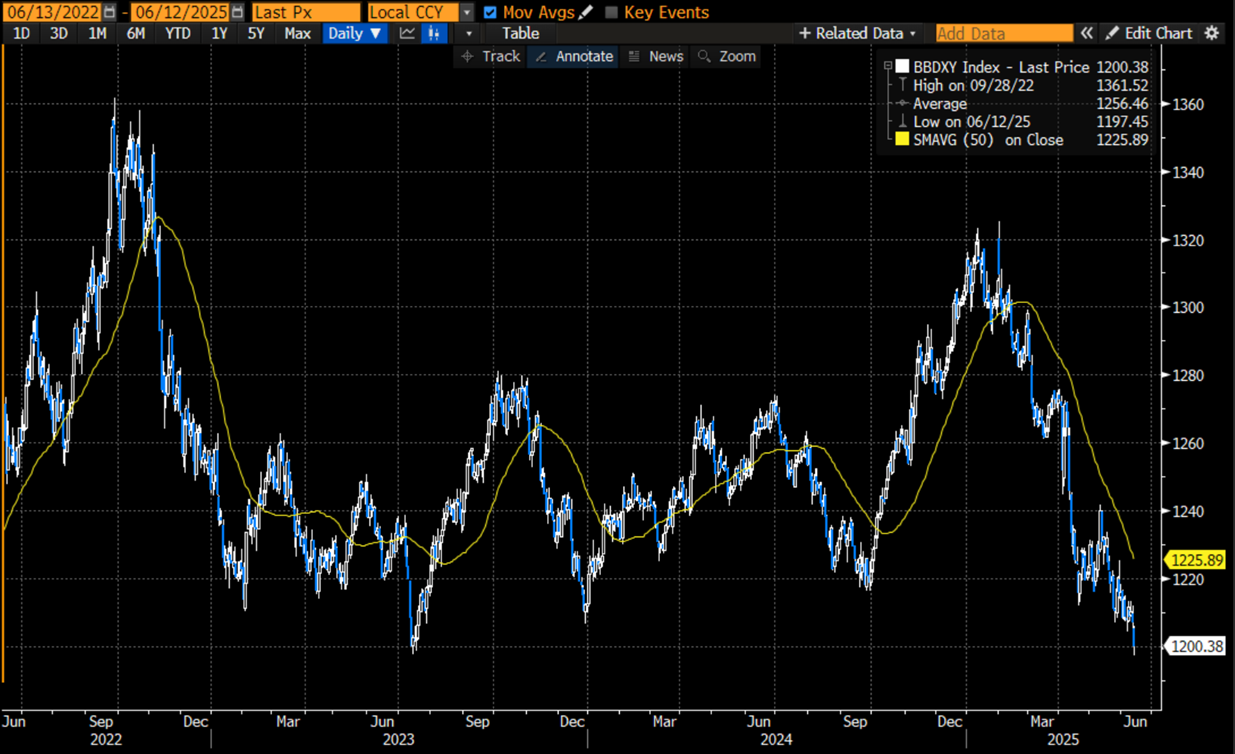
Task: Collapse the BBDXY Index legend entry
Action: point(887,65)
